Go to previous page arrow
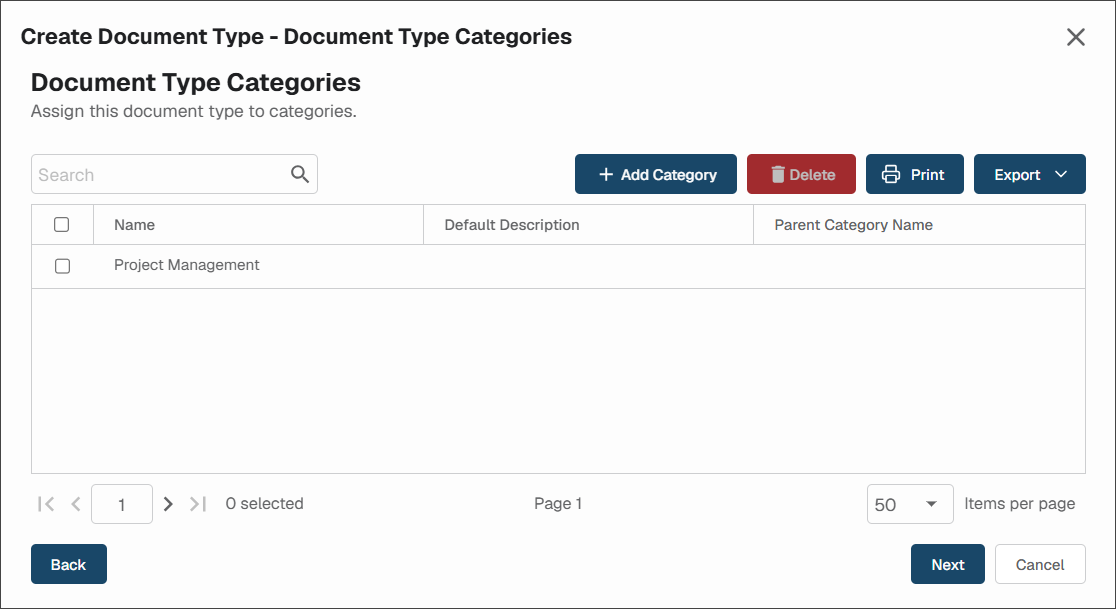 click(76, 504)
